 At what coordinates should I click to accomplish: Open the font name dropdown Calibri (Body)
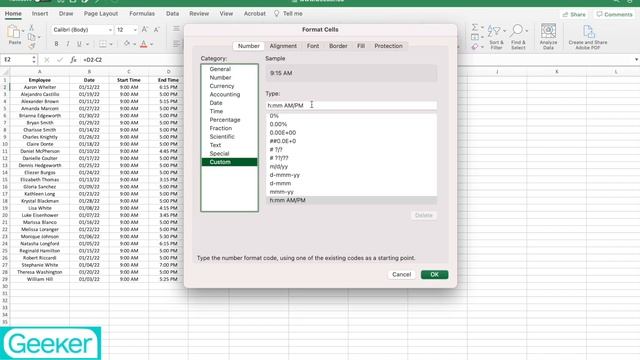click(110, 30)
